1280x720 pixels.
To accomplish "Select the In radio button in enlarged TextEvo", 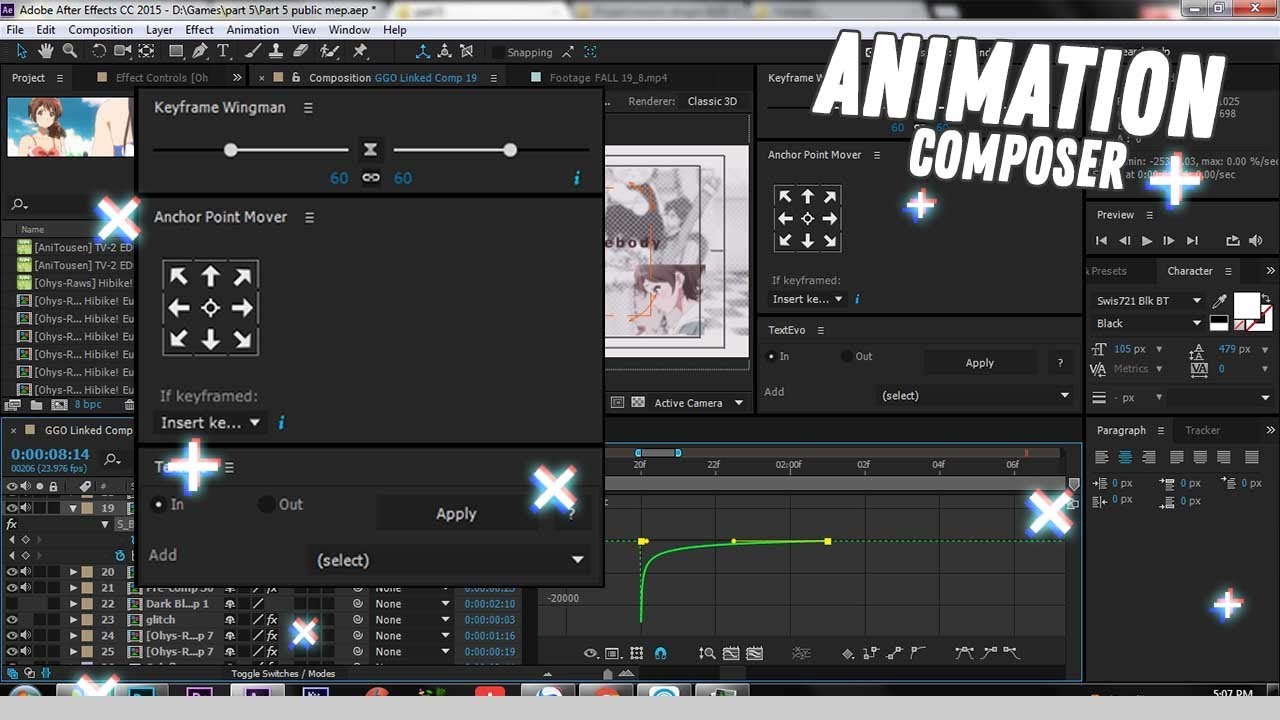I will pyautogui.click(x=158, y=504).
